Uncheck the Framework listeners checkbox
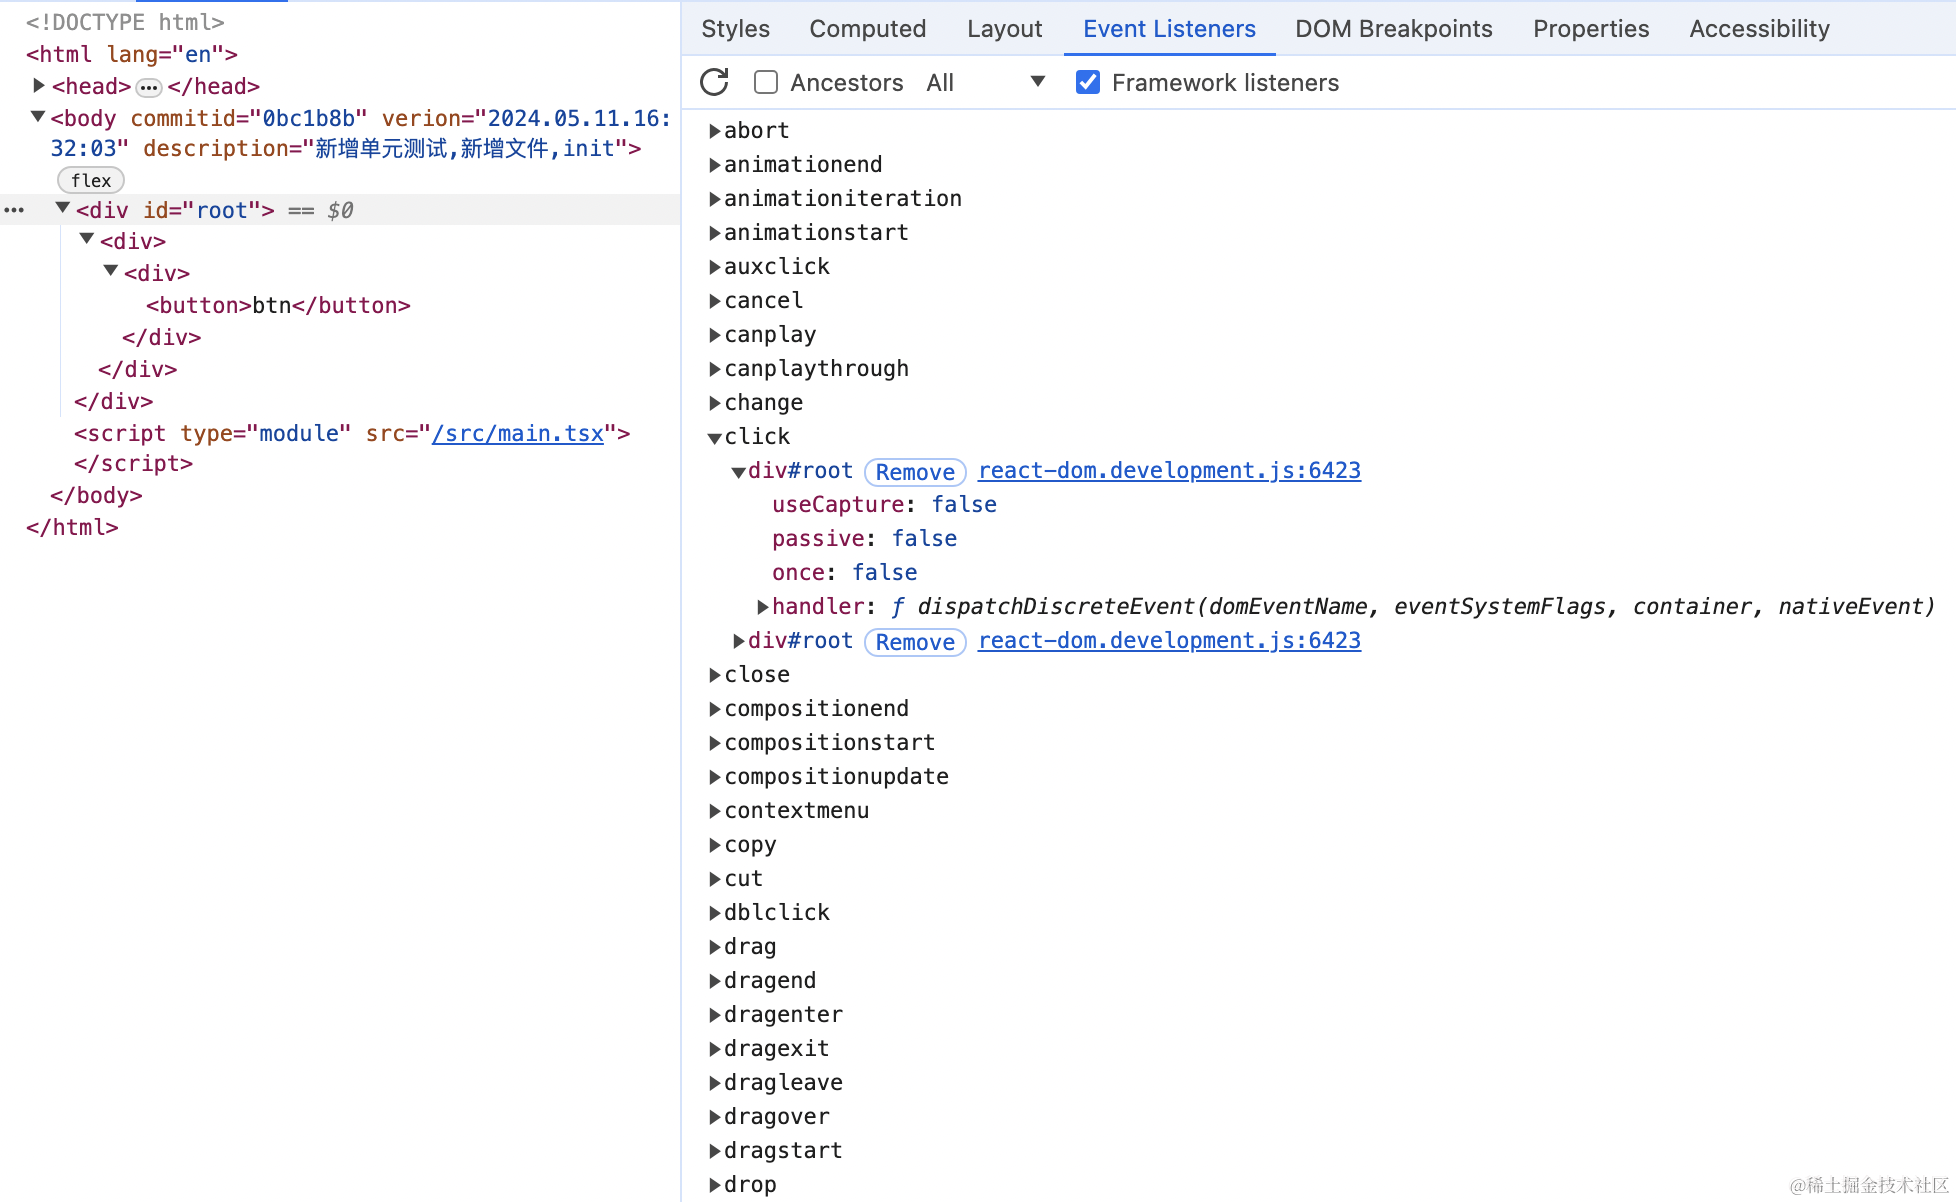 [1088, 82]
